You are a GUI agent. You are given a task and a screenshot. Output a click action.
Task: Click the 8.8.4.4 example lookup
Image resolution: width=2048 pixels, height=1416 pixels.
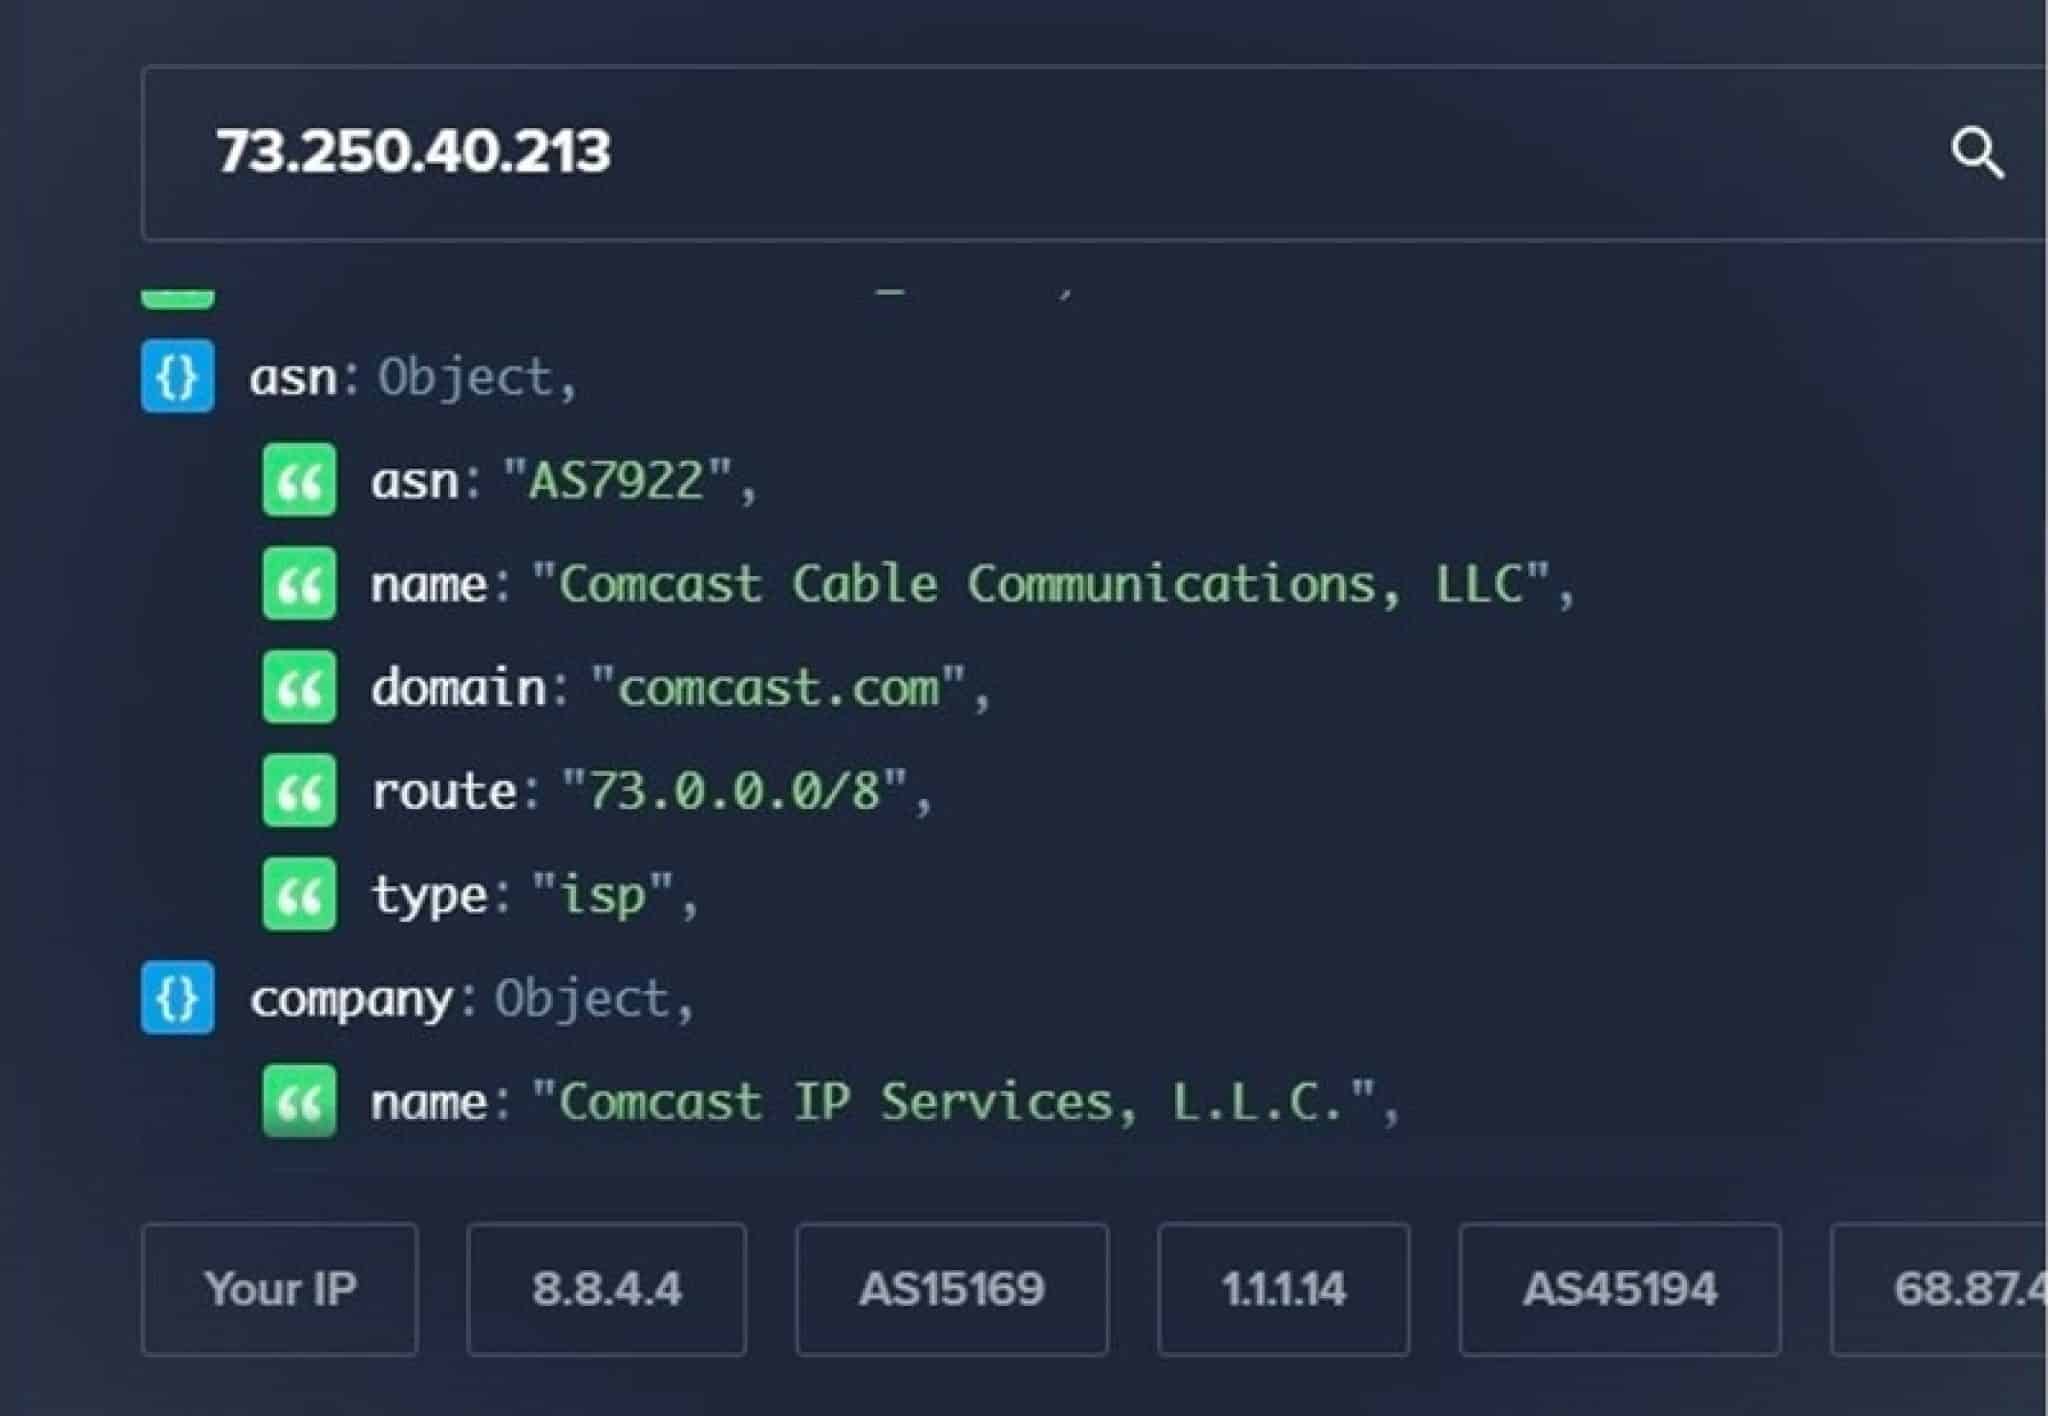(604, 1289)
